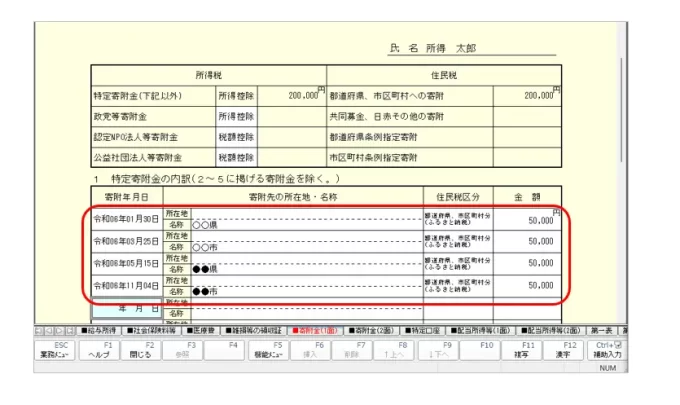This screenshot has width=680, height=405.
Task: Click the 令和06年01月30日 date field
Action: click(126, 220)
